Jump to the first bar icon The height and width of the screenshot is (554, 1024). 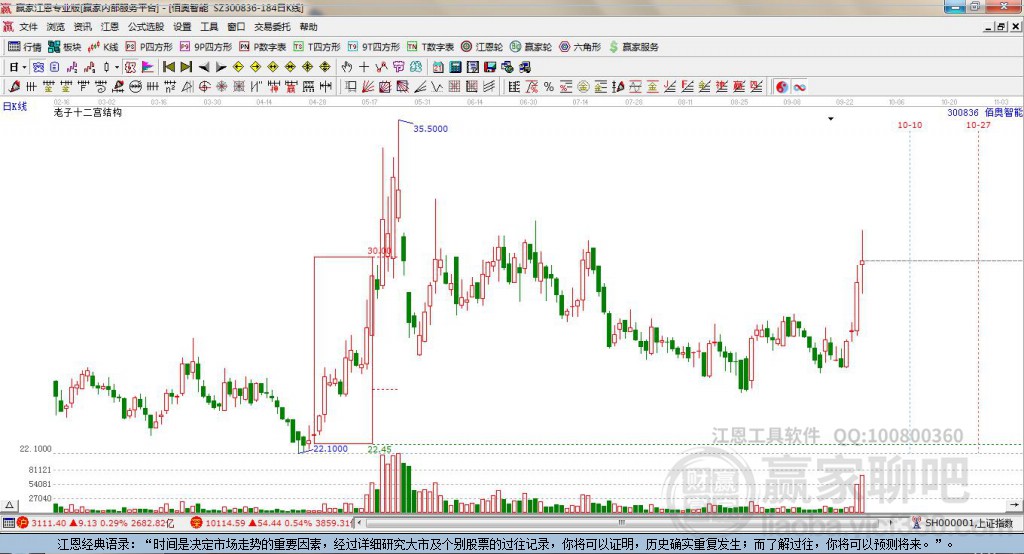tap(168, 67)
